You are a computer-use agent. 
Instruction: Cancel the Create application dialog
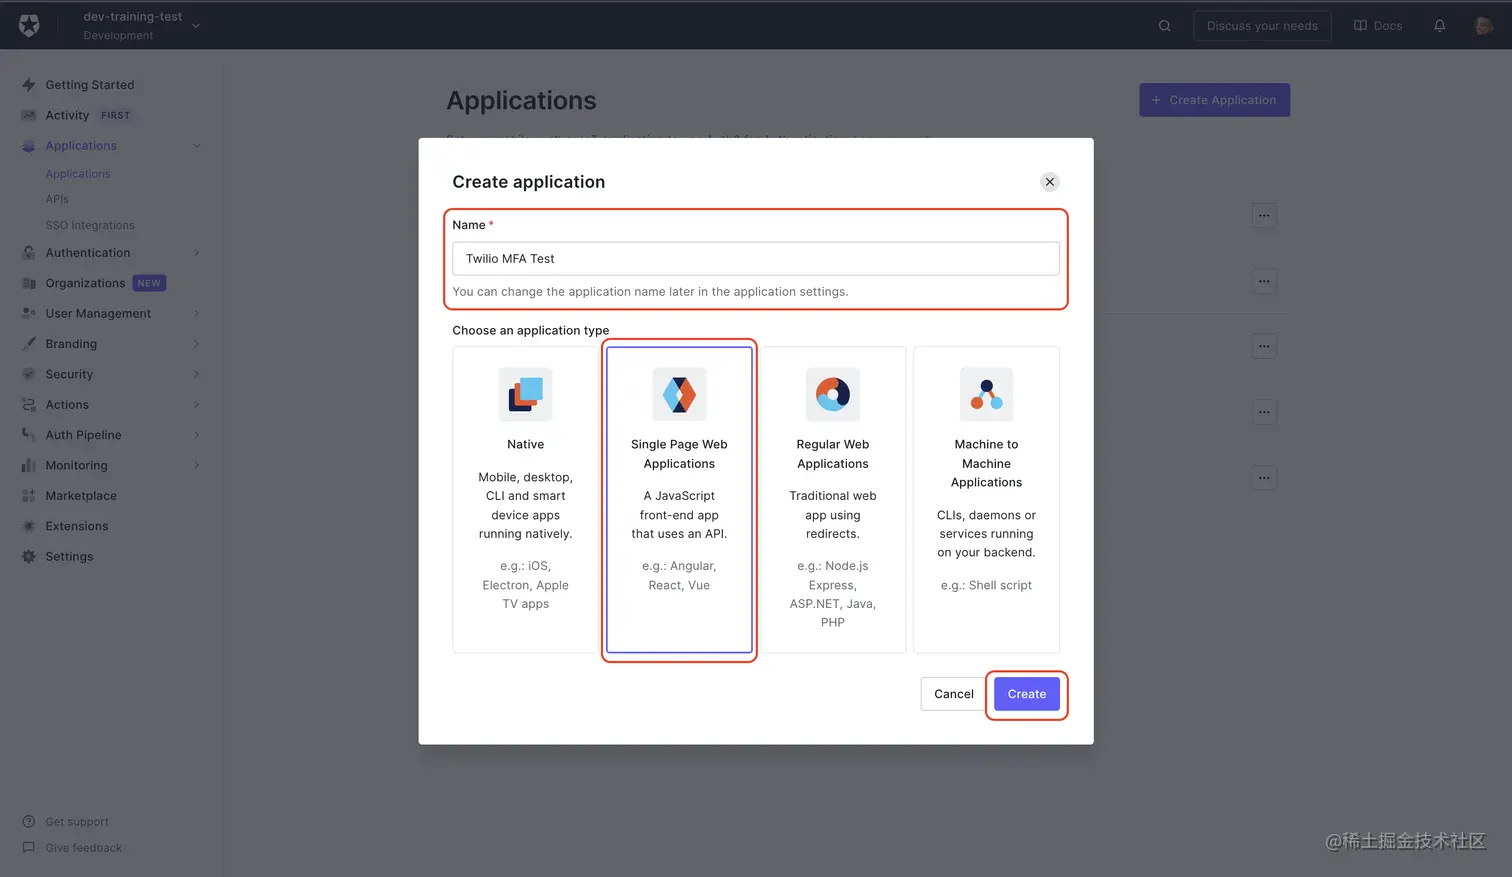click(x=952, y=693)
